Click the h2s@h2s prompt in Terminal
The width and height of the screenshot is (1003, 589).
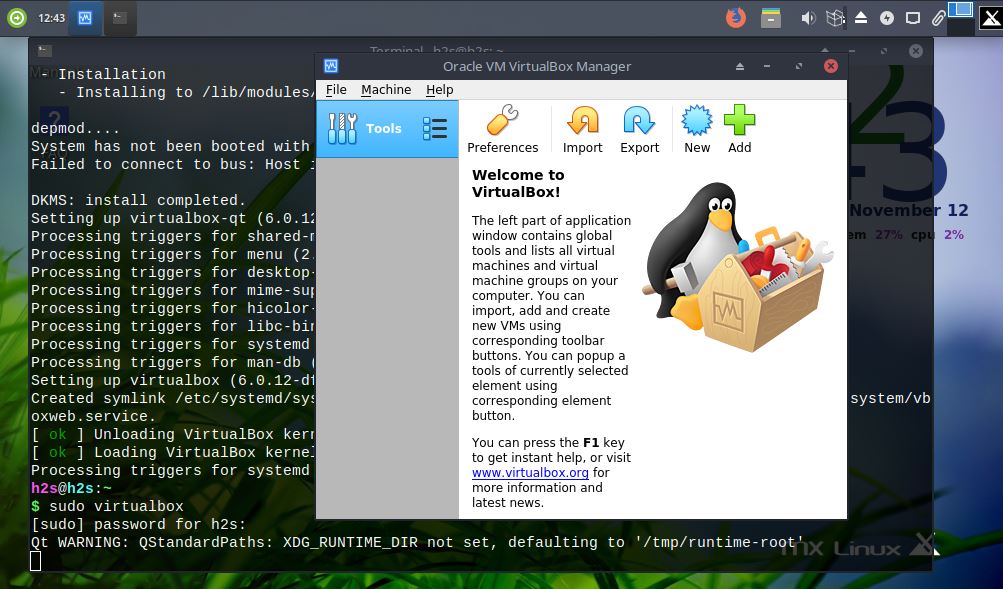(71, 489)
